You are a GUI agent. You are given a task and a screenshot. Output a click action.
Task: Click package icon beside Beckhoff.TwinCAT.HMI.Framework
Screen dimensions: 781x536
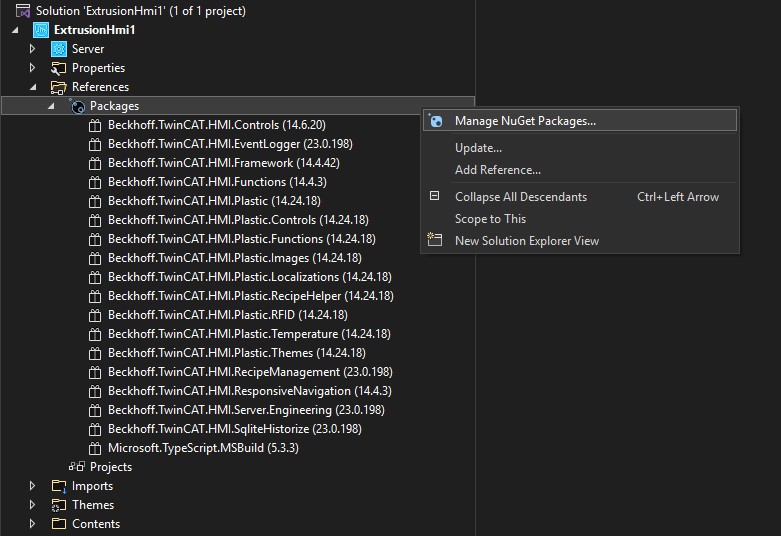tap(95, 163)
